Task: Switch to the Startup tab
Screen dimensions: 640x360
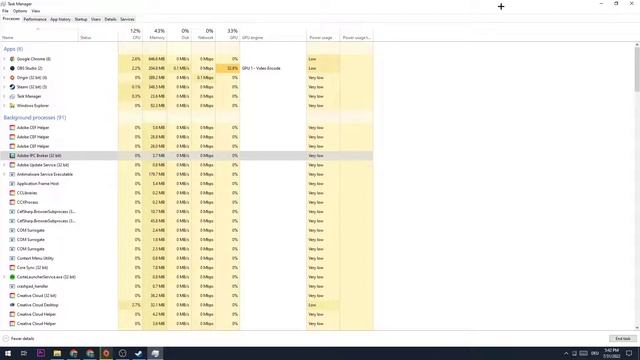Action: coord(81,19)
